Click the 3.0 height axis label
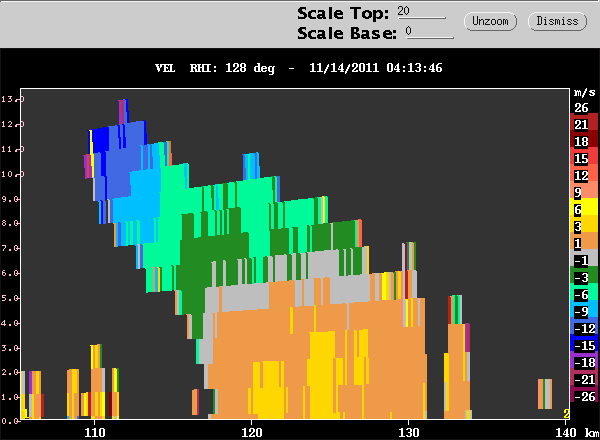The width and height of the screenshot is (600, 440). click(10, 348)
